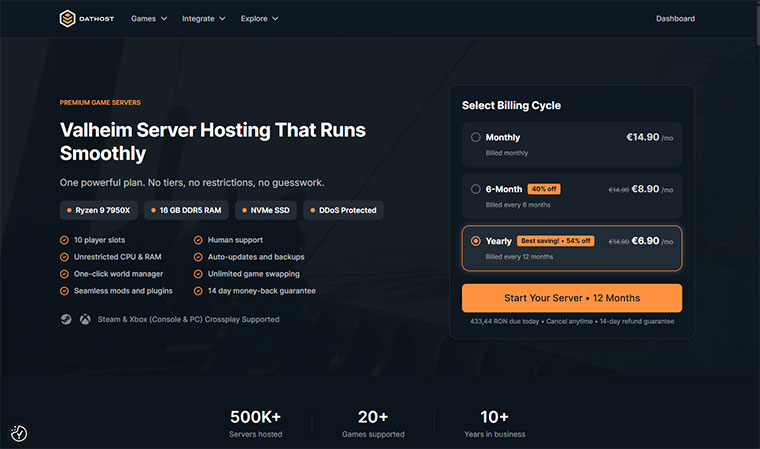760x449 pixels.
Task: Click checkmark icon beside Human support
Action: (x=198, y=240)
